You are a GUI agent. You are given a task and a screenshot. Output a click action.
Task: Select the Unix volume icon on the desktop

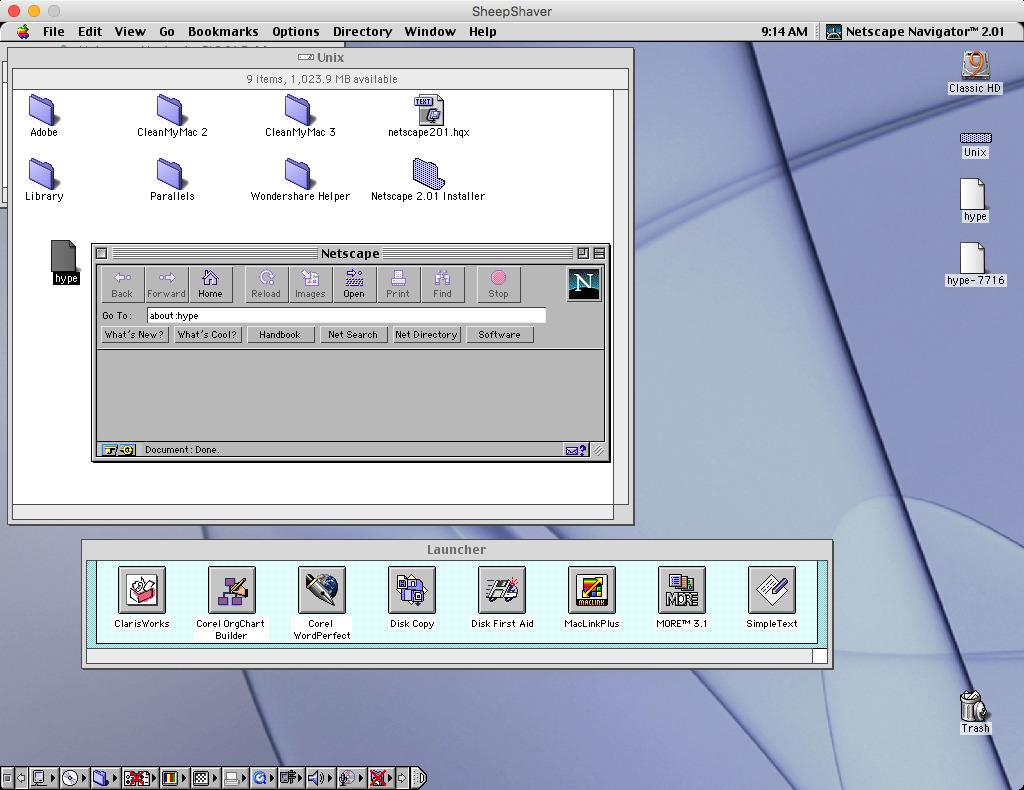click(976, 138)
